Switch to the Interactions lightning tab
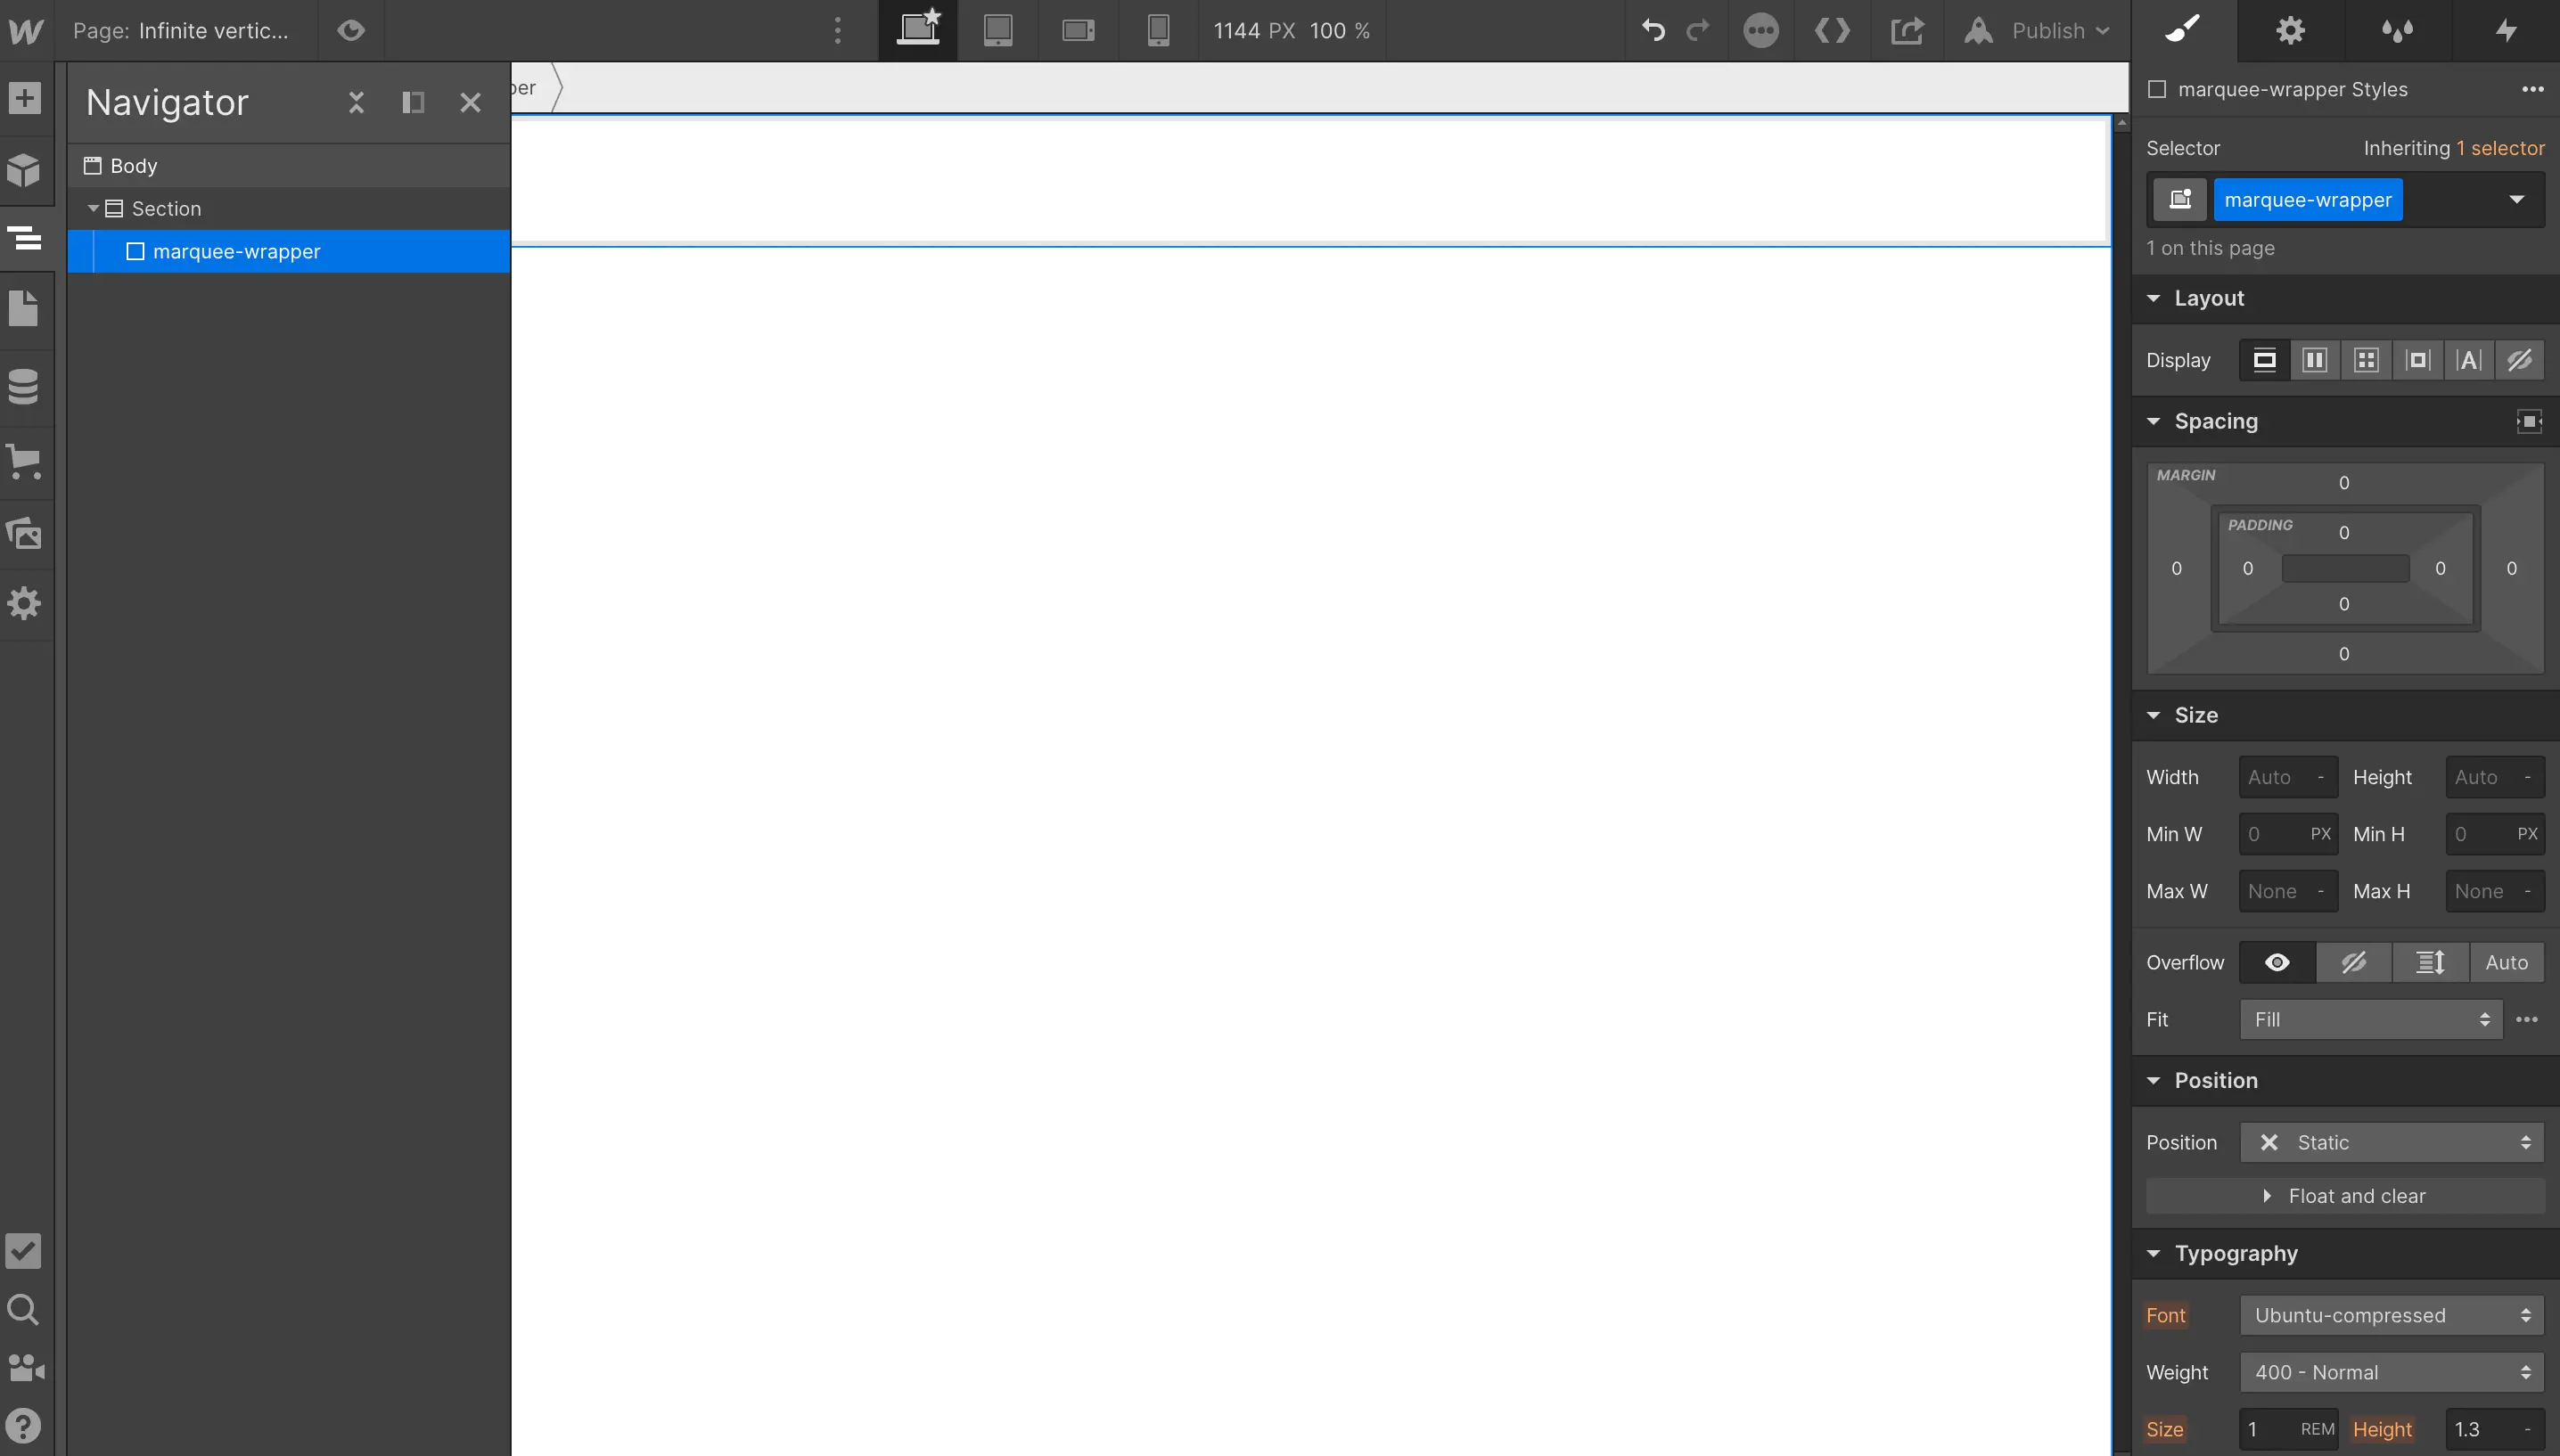 (2505, 30)
